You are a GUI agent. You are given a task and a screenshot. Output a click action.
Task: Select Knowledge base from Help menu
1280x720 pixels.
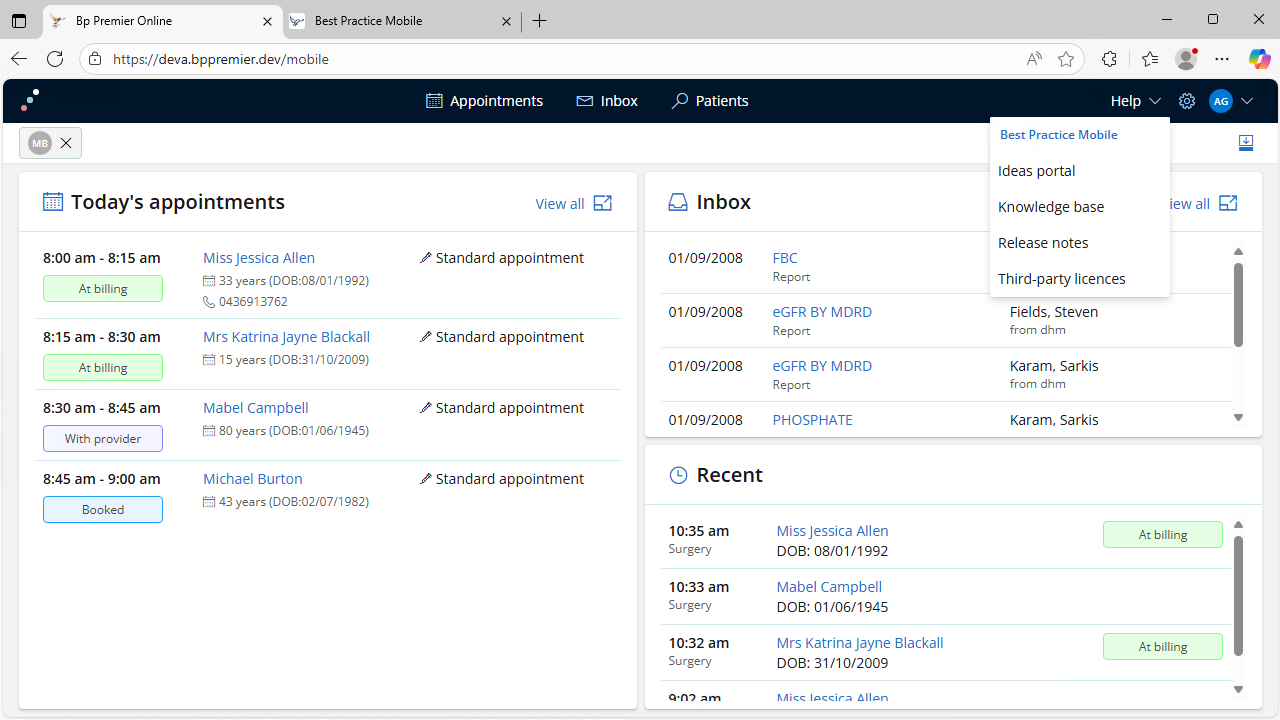point(1051,207)
